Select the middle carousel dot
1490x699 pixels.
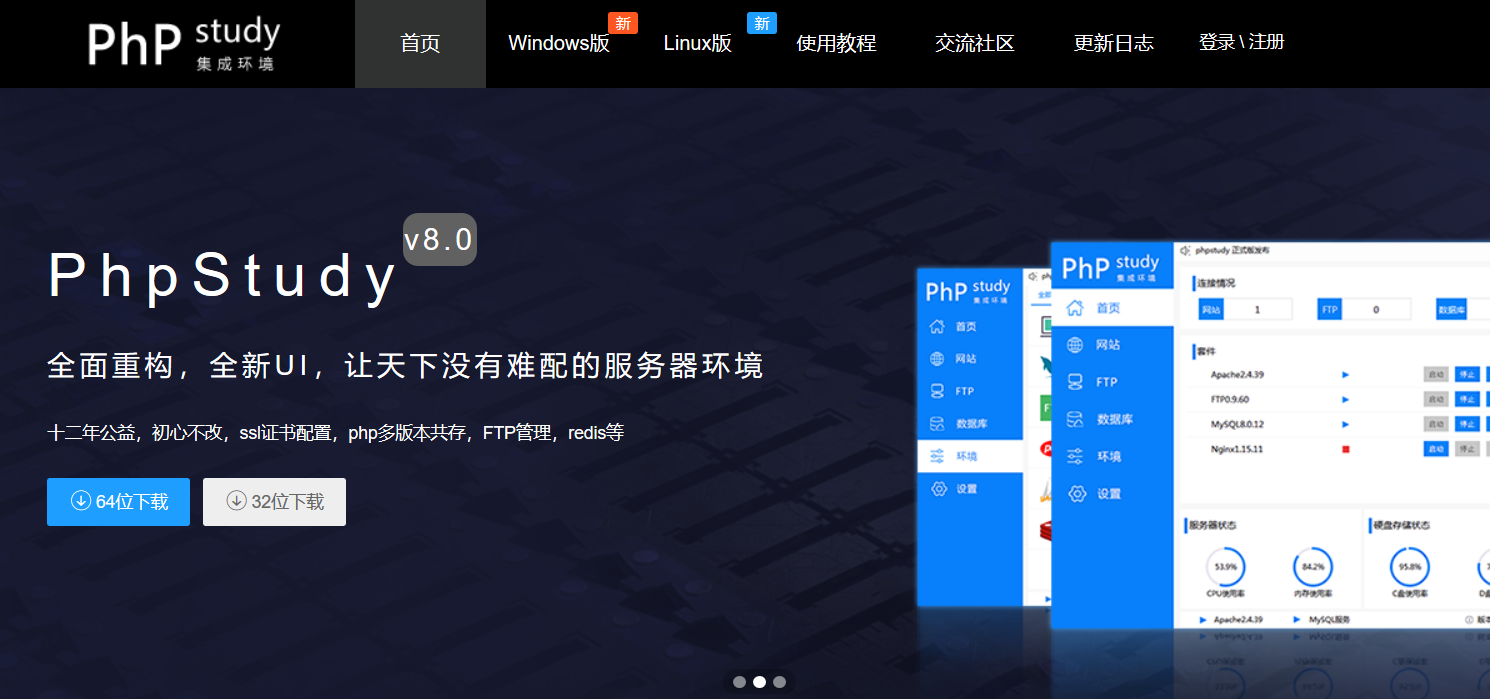point(759,681)
